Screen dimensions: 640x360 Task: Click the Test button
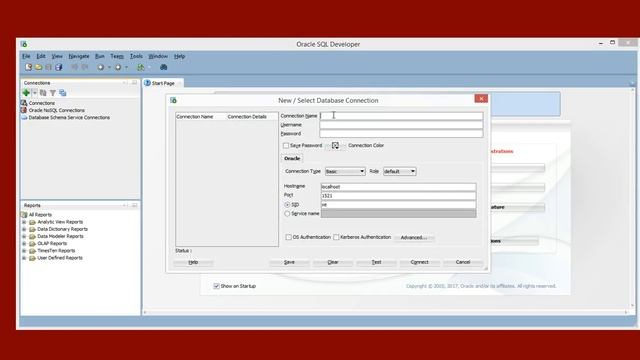(x=376, y=262)
